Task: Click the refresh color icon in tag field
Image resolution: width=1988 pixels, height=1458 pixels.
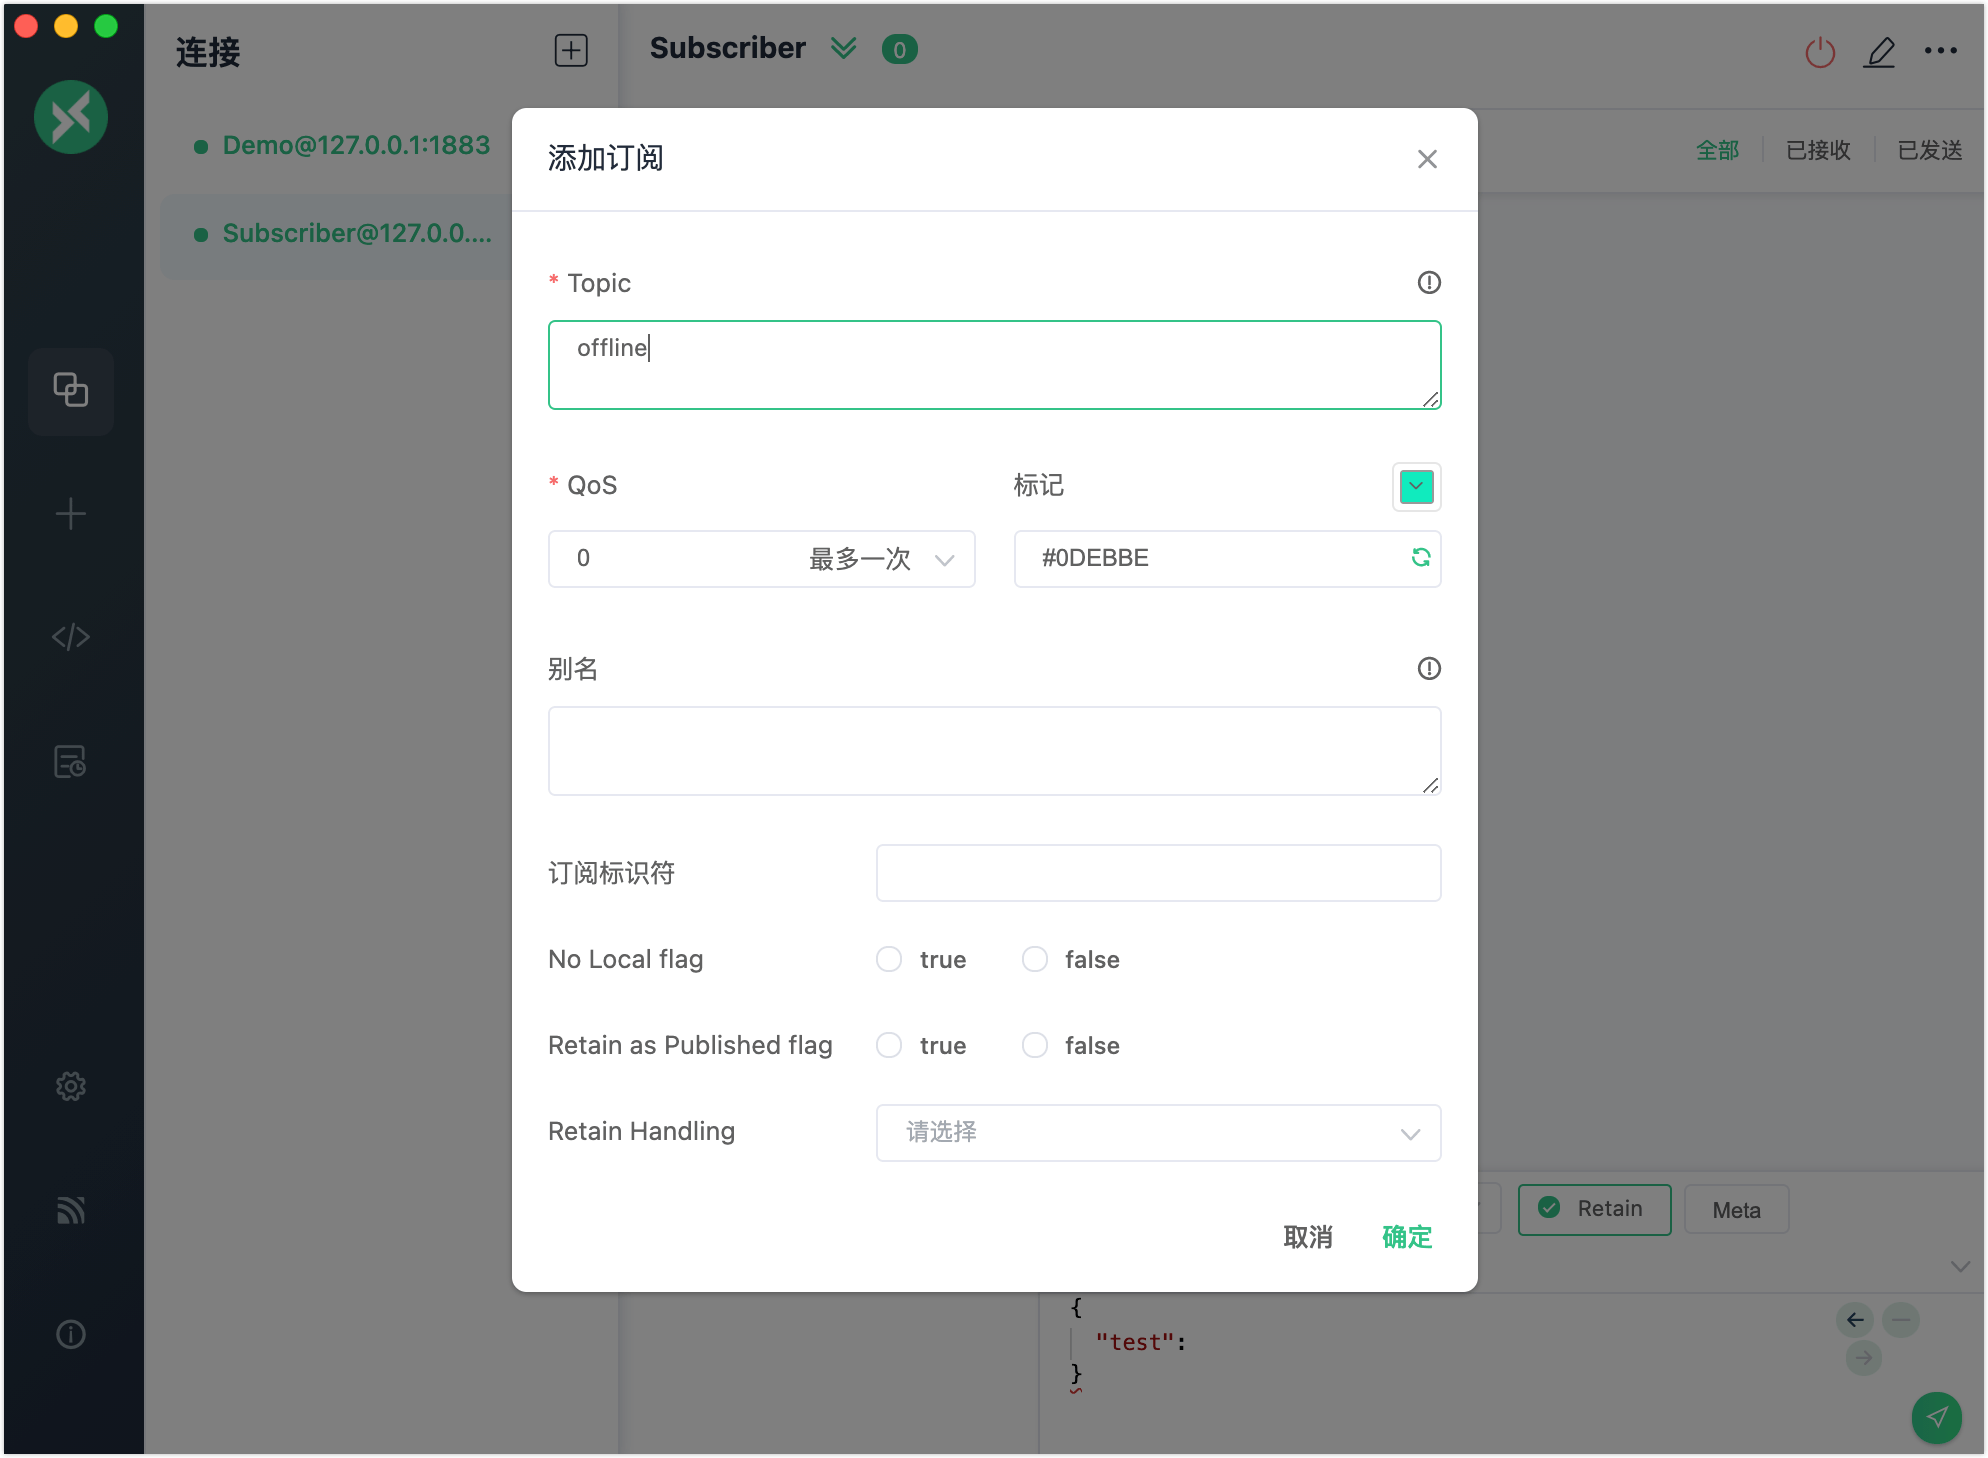Action: pyautogui.click(x=1420, y=558)
